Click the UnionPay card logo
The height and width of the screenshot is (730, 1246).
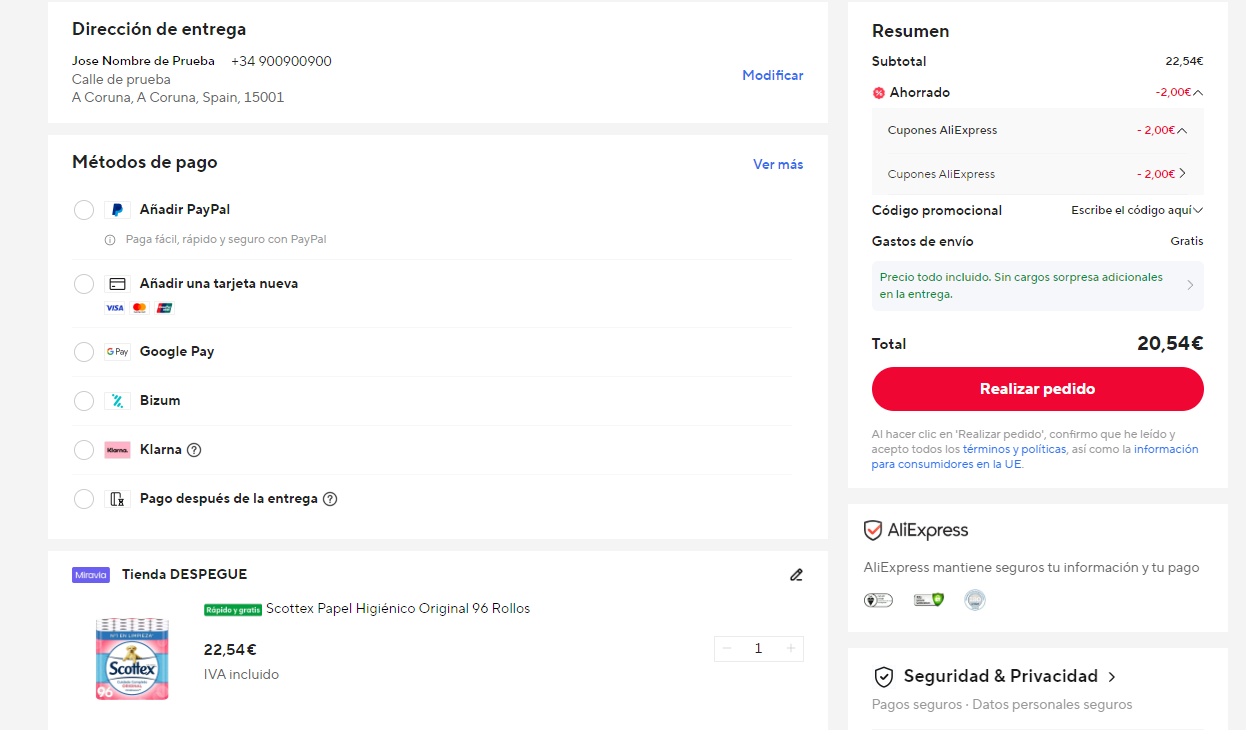[x=164, y=308]
